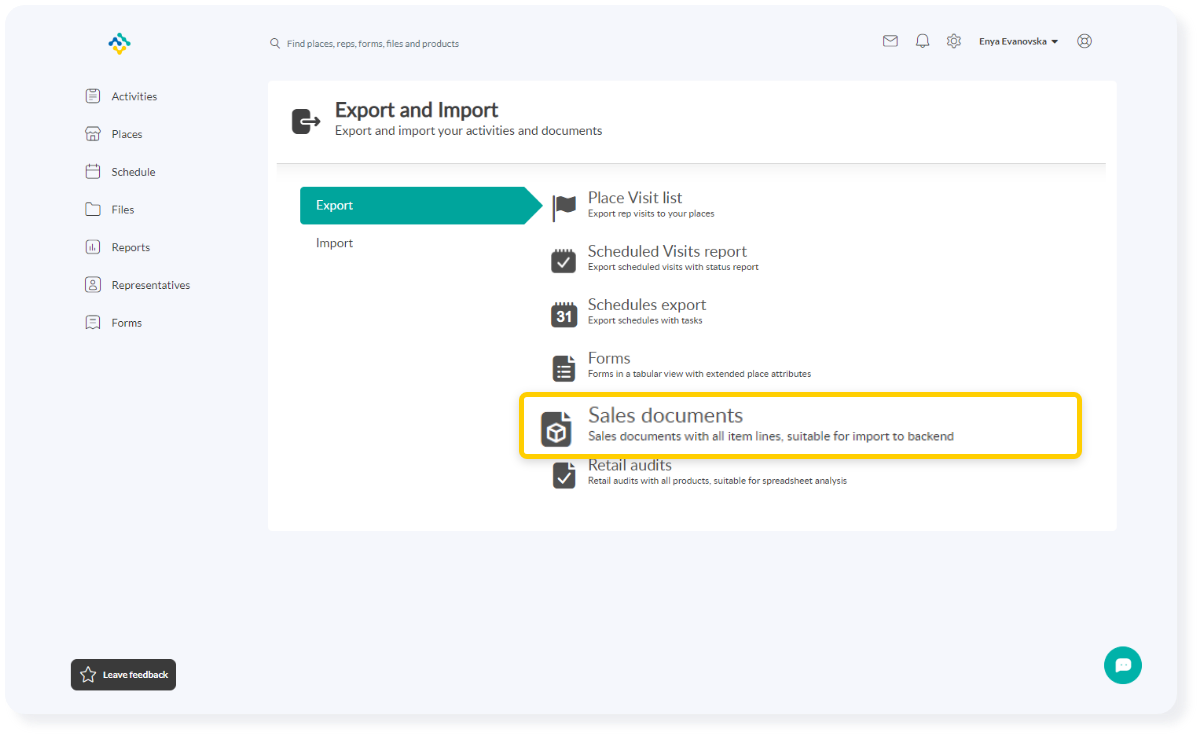This screenshot has height=739, width=1202.
Task: Open the Representatives sidebar item
Action: tap(151, 286)
